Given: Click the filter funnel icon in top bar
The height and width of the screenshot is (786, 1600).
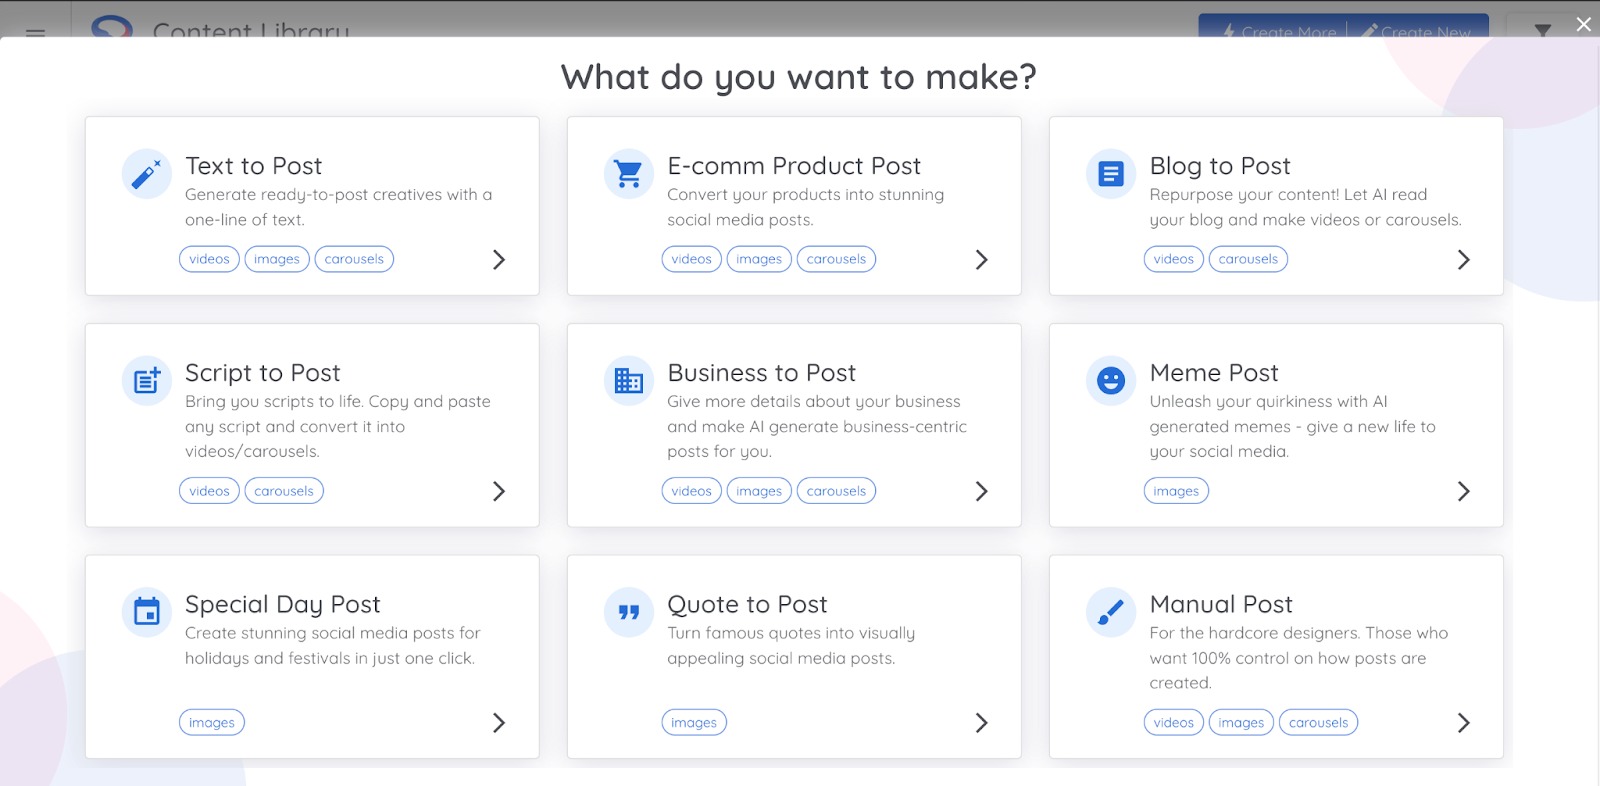Looking at the screenshot, I should click(1543, 30).
